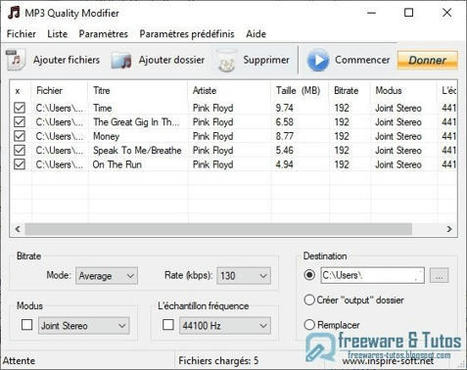Image resolution: width=467 pixels, height=370 pixels.
Task: Click the destination path field C:\Users\
Action: click(373, 275)
